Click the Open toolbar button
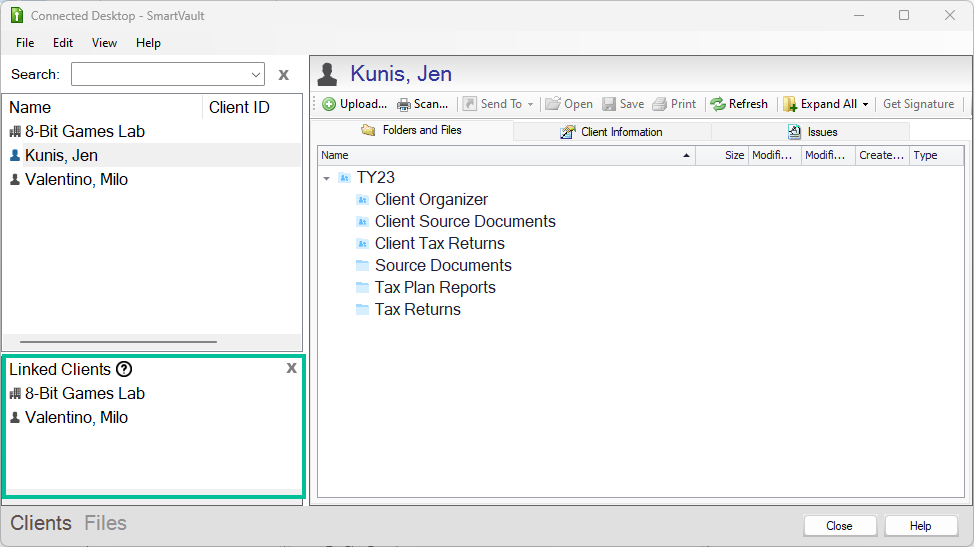 [x=569, y=104]
